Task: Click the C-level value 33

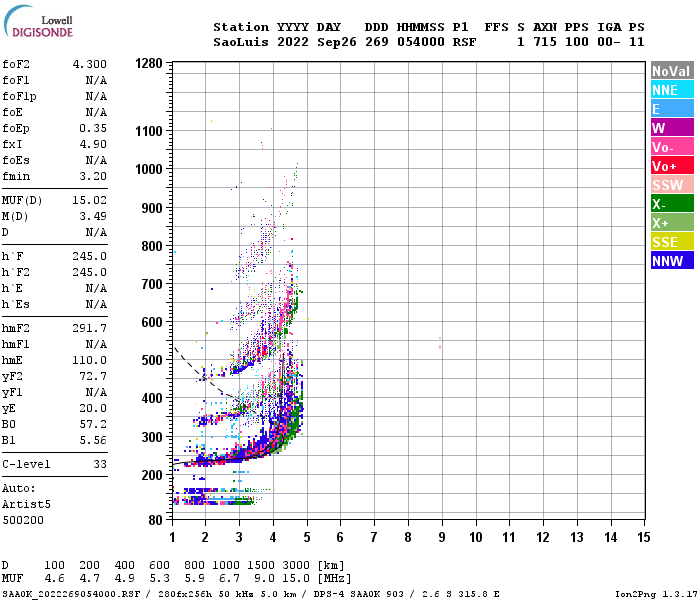Action: (x=100, y=464)
